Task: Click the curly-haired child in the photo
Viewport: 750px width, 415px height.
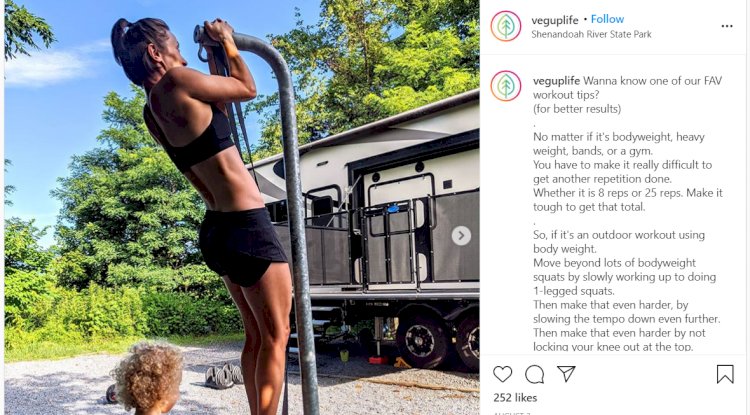Action: point(148,378)
